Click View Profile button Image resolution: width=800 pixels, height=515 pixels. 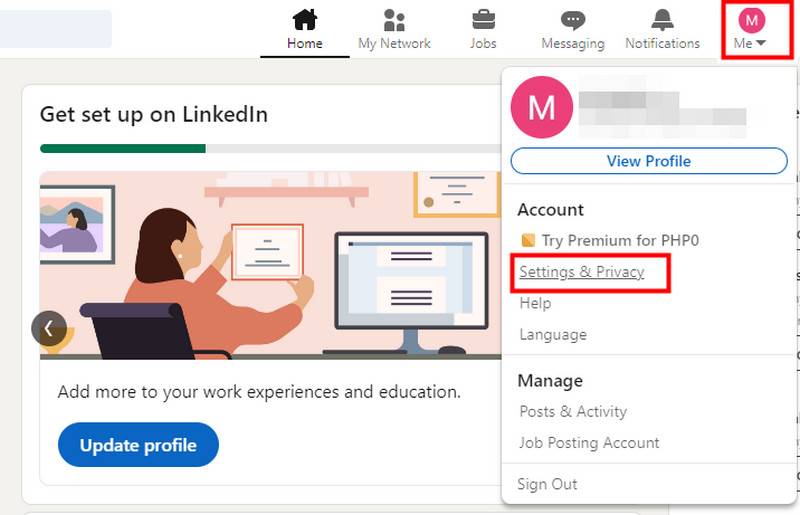[x=648, y=161]
